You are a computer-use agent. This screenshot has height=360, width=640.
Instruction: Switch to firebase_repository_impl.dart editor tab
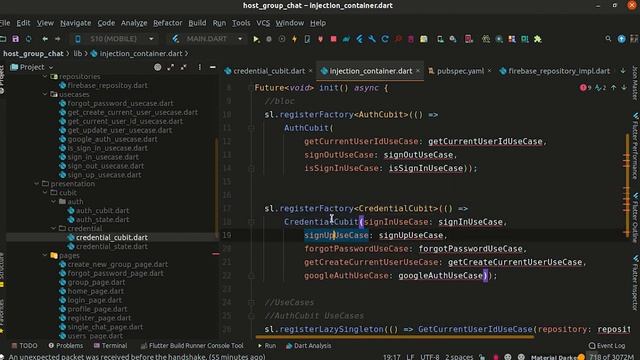pyautogui.click(x=559, y=71)
